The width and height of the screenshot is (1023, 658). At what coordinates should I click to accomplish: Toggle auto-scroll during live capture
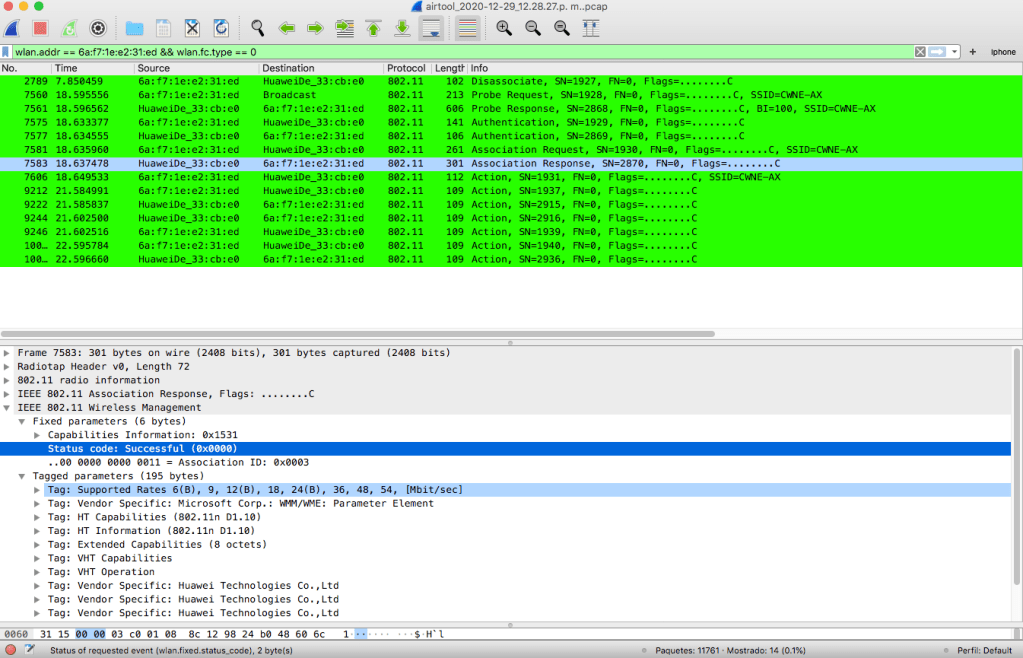(432, 28)
